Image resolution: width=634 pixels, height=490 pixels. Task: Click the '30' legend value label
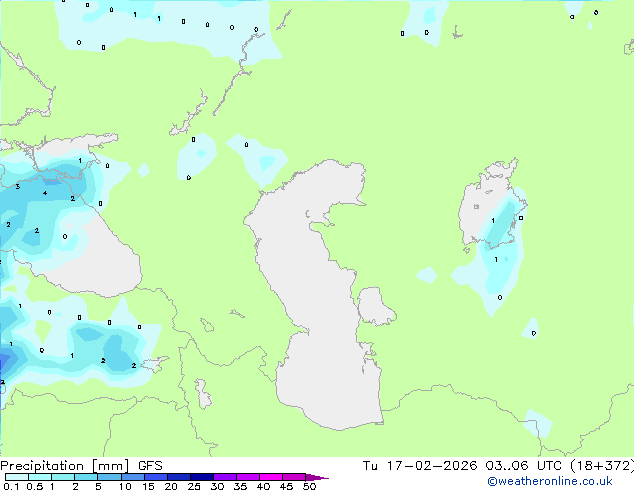(x=217, y=486)
